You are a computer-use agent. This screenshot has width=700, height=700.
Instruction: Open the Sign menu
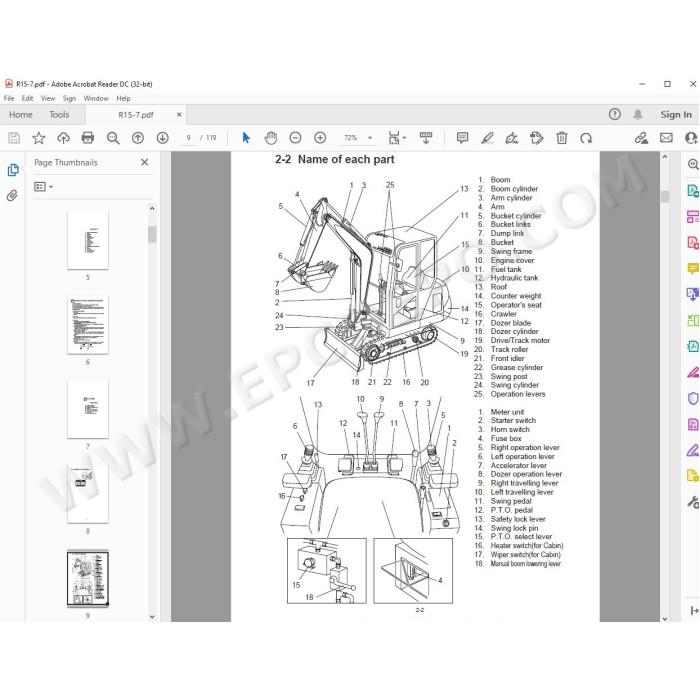click(69, 98)
